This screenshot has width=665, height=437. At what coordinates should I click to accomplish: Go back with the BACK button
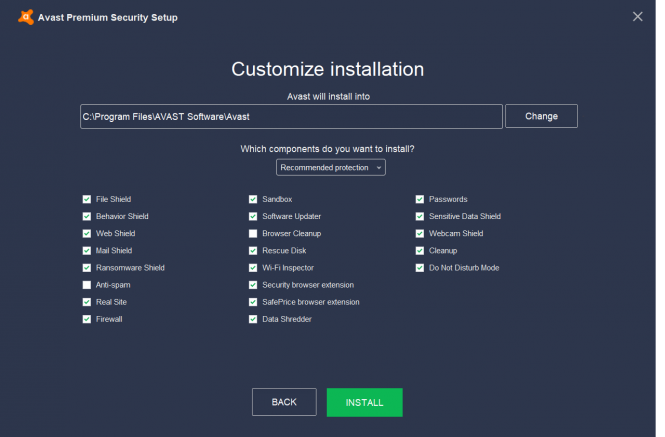coord(284,402)
